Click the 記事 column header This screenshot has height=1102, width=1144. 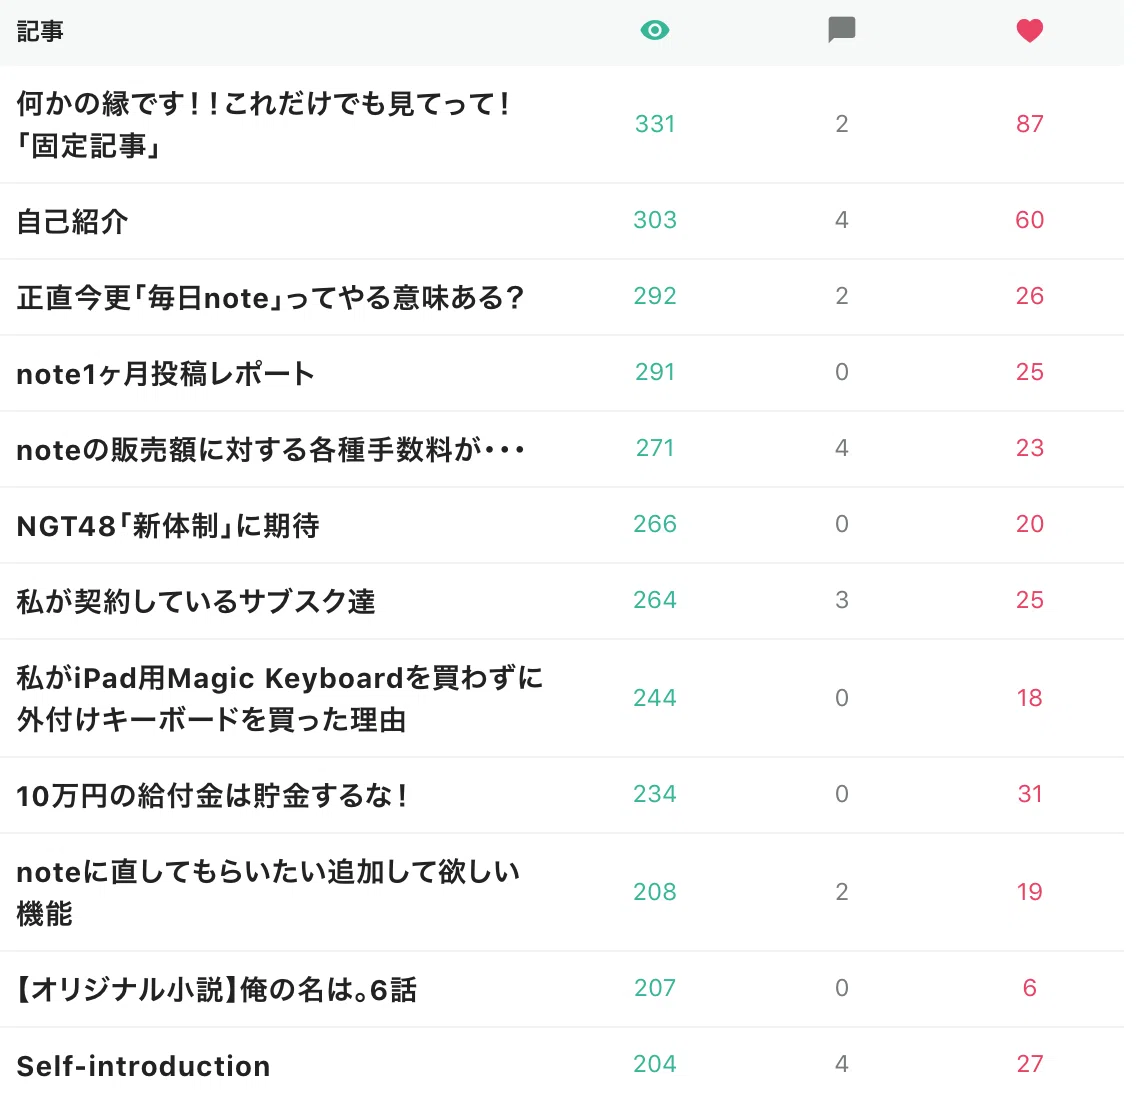point(40,31)
